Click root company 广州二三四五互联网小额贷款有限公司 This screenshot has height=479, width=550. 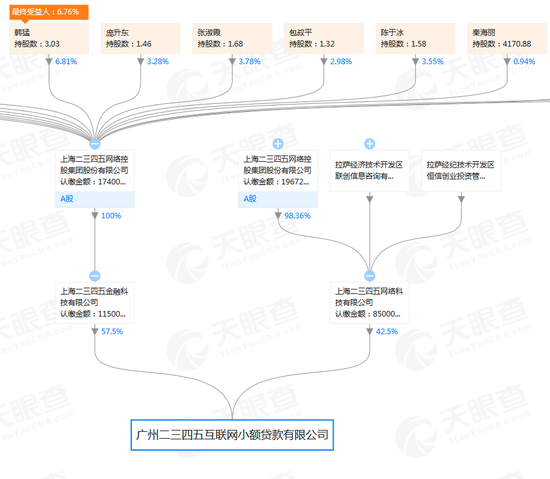(x=232, y=435)
